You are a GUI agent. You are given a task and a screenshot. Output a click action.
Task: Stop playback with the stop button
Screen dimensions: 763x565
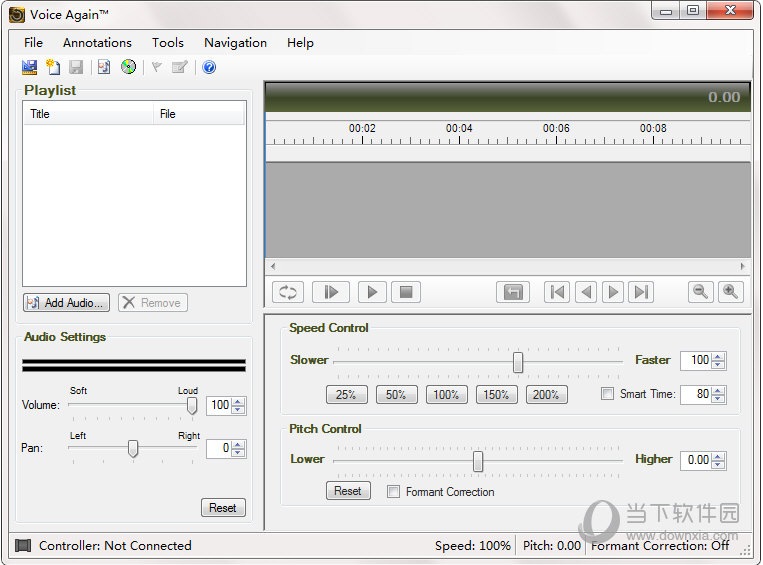[406, 292]
